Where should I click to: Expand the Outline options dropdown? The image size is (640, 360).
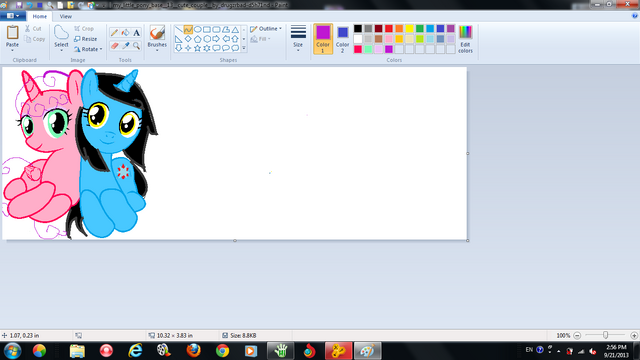point(266,29)
